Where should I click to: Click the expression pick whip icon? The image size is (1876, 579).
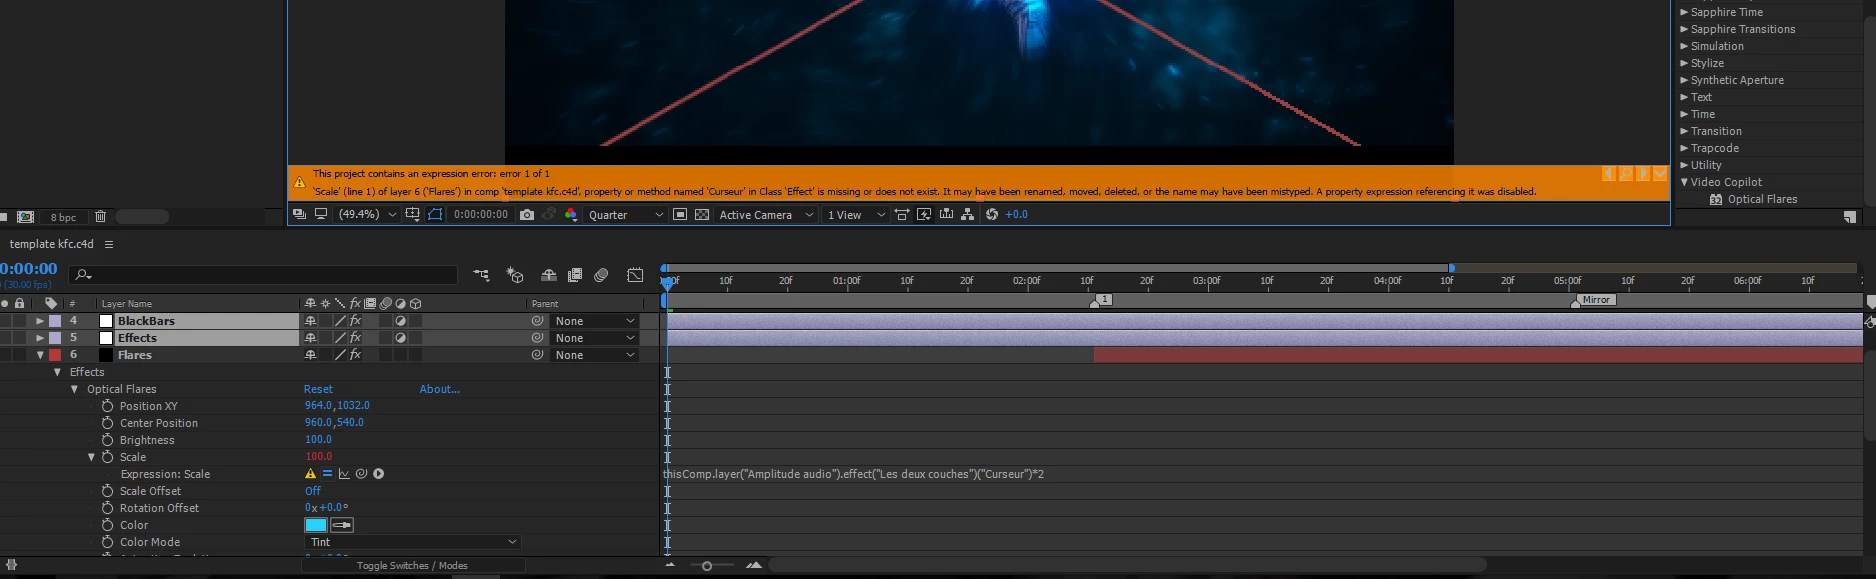[361, 474]
